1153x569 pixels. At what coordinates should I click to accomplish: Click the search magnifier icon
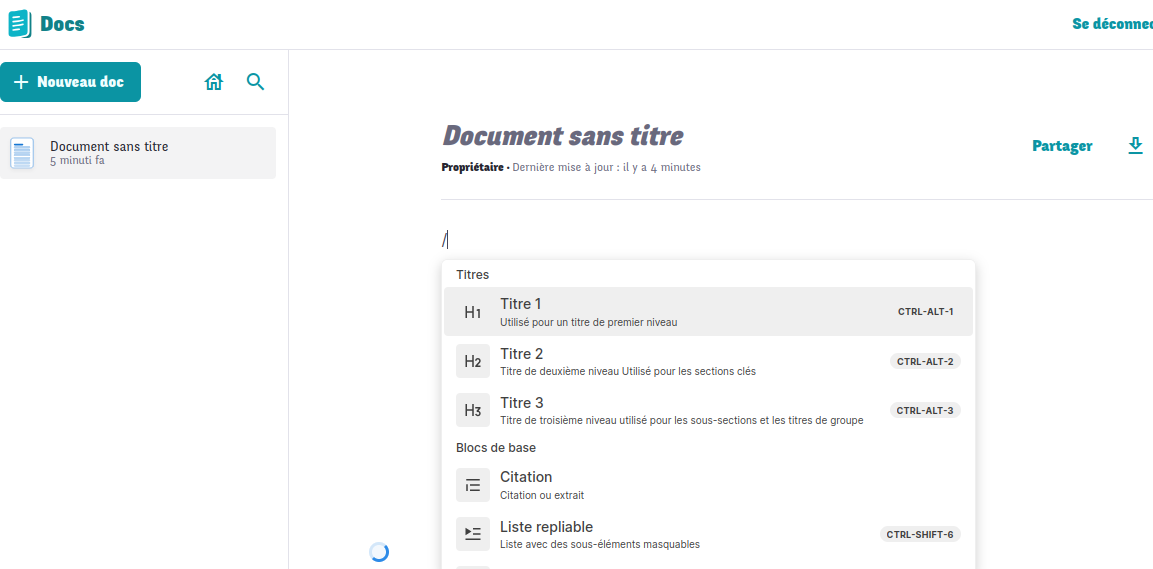tap(255, 82)
